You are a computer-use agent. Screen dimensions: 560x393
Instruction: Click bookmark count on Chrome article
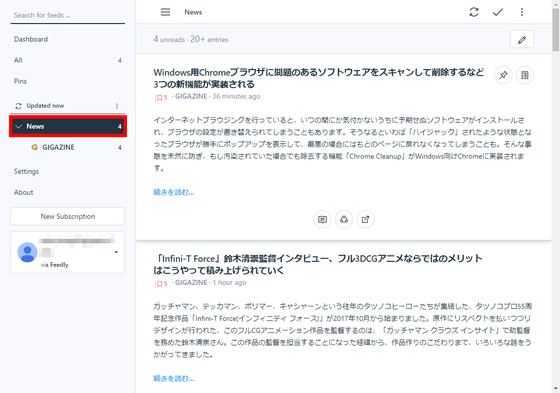pos(161,97)
